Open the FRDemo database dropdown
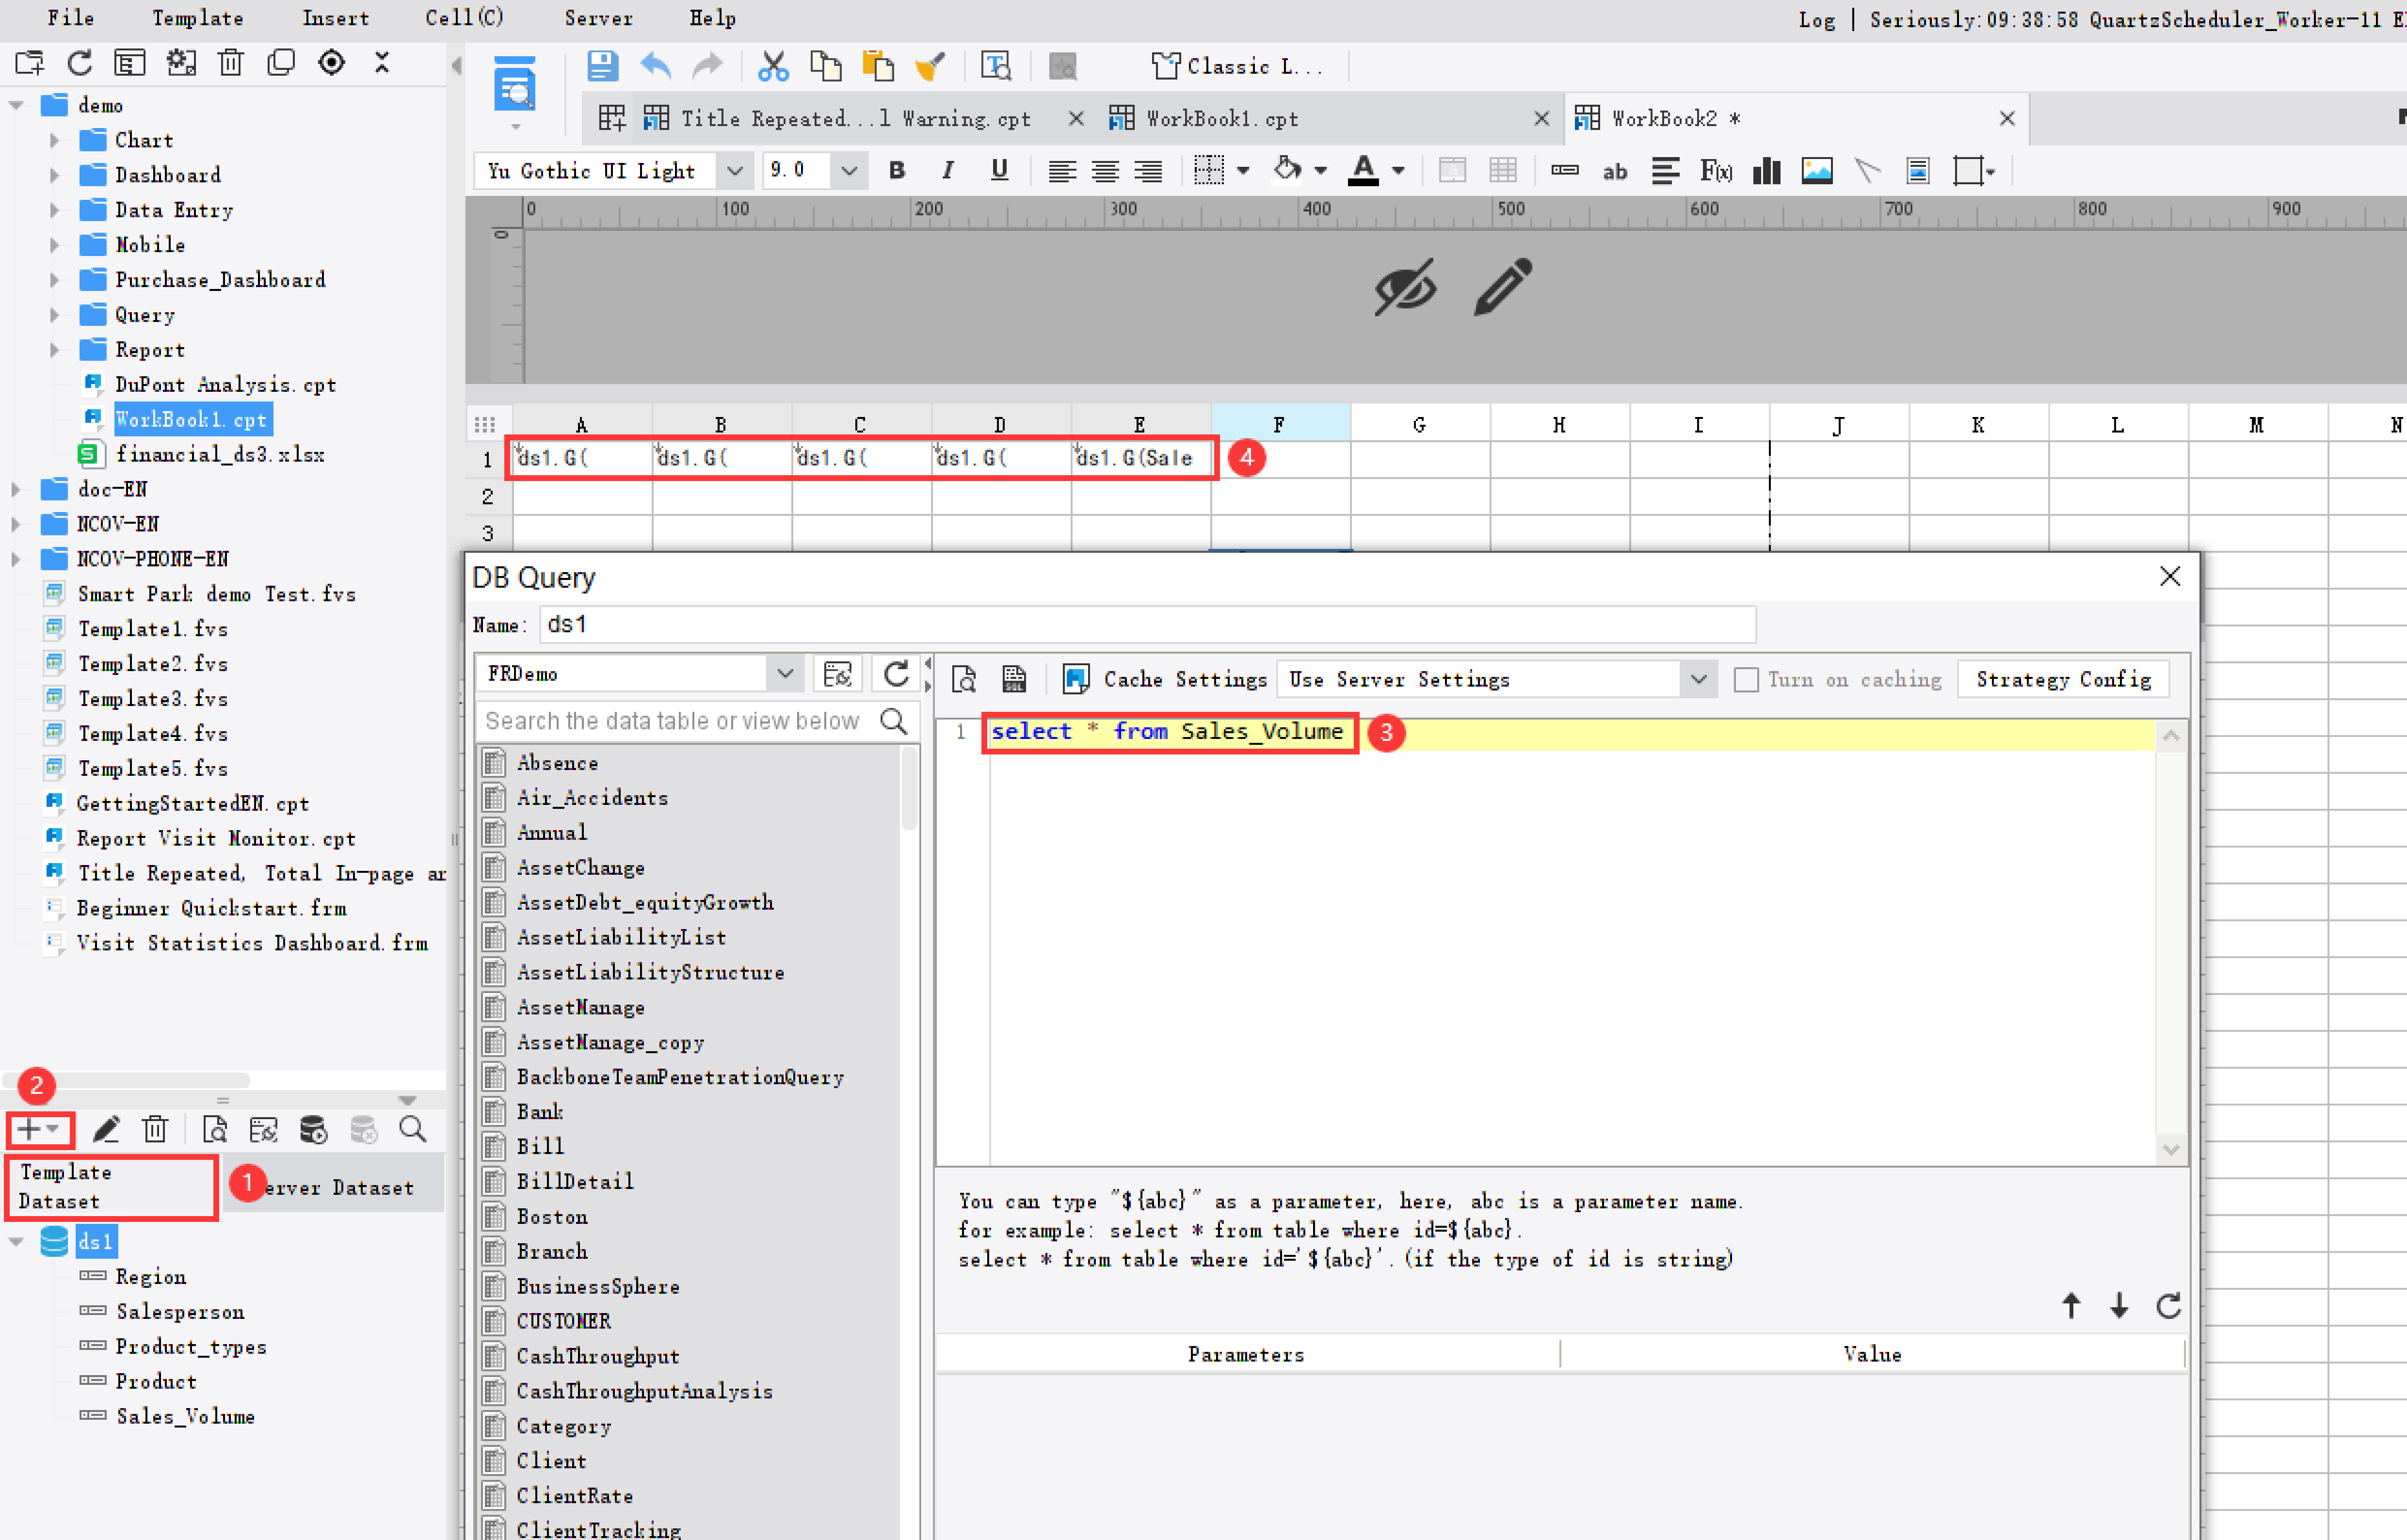The width and height of the screenshot is (2407, 1540). pos(785,674)
